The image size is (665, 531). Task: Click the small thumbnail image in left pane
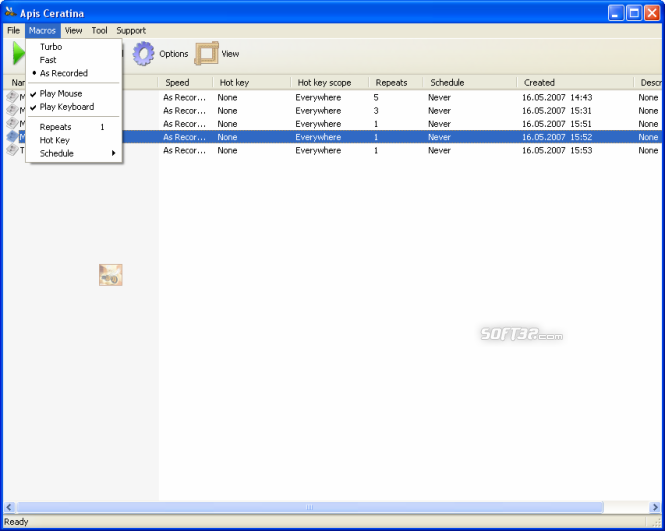(111, 275)
